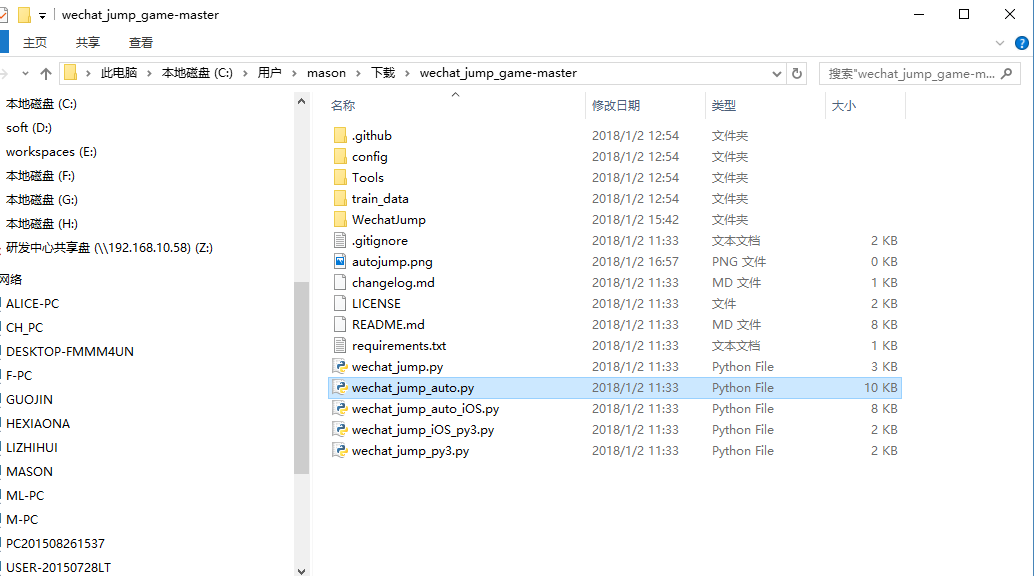
Task: Click the address bar folder icon
Action: click(71, 73)
